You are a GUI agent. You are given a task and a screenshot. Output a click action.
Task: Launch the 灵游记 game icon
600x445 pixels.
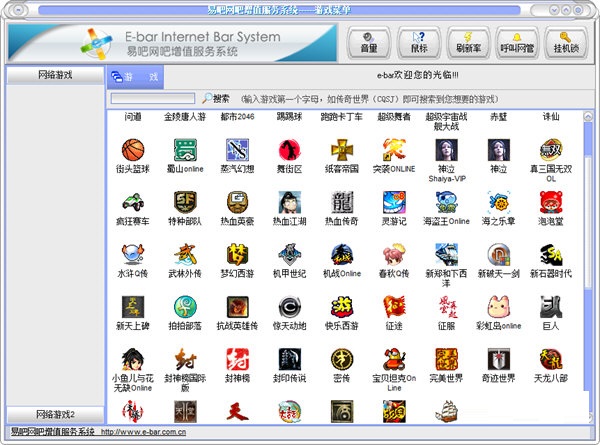tap(394, 202)
